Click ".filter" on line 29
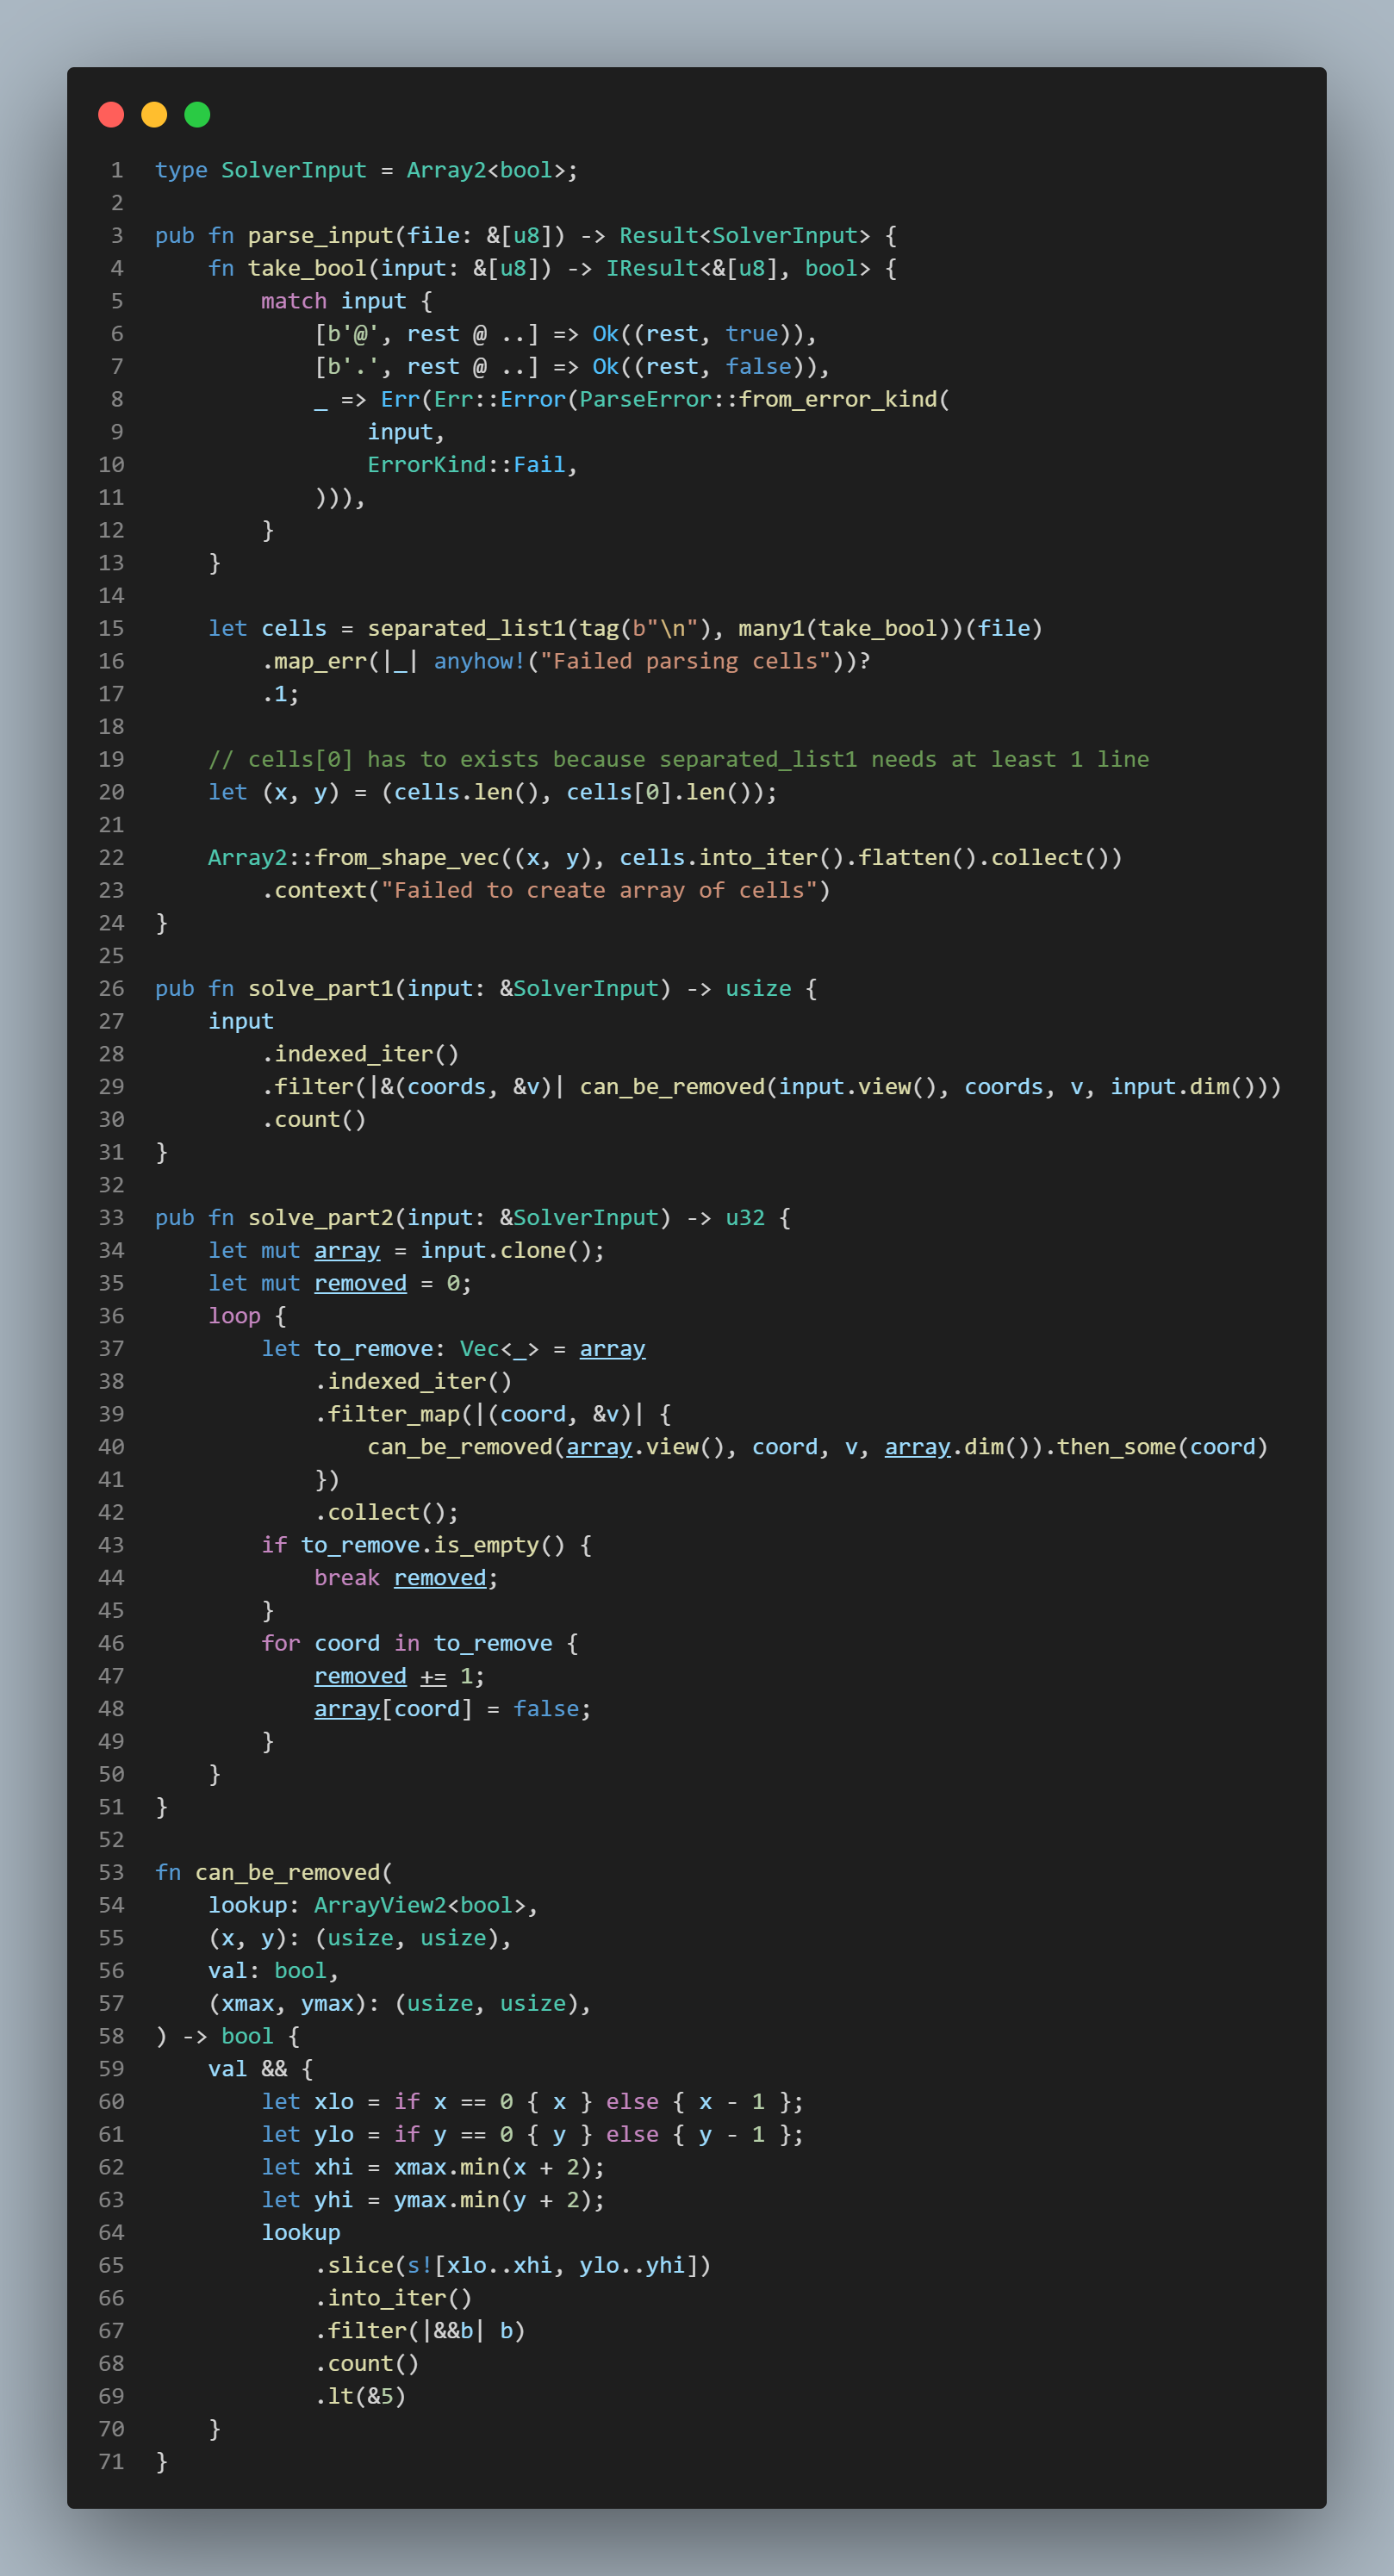 (308, 1087)
